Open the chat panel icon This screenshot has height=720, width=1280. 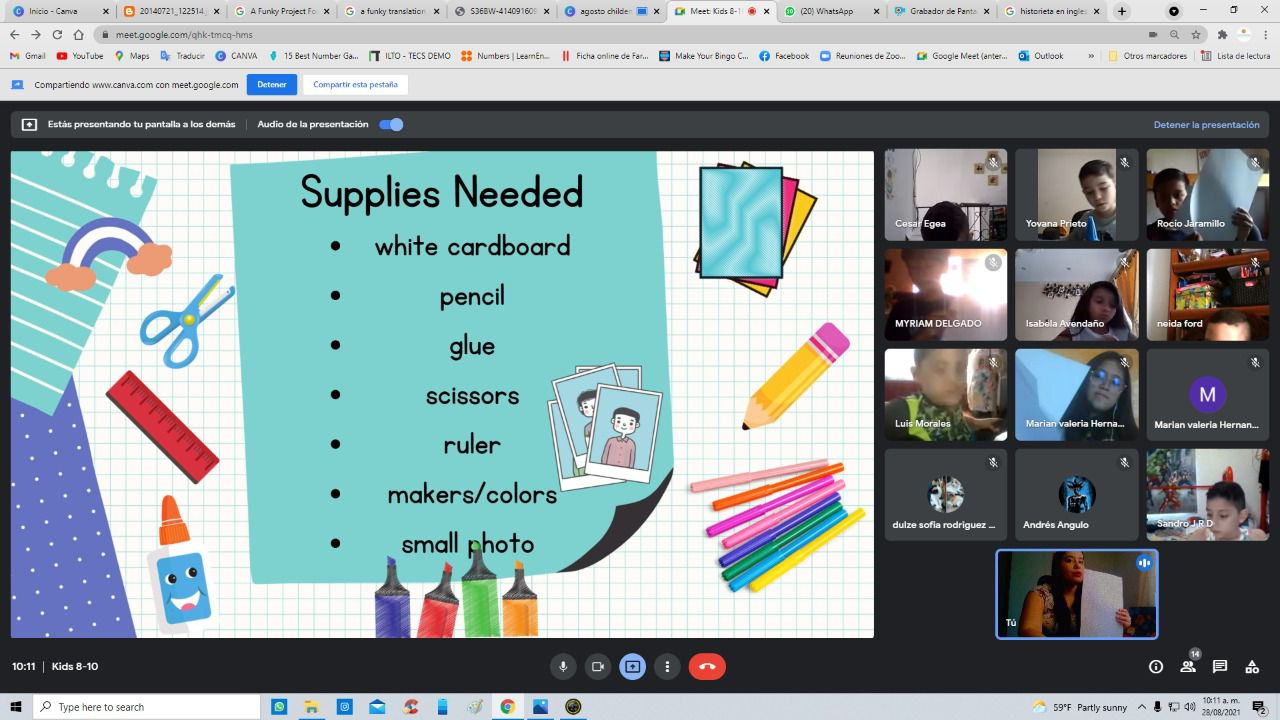[1220, 667]
